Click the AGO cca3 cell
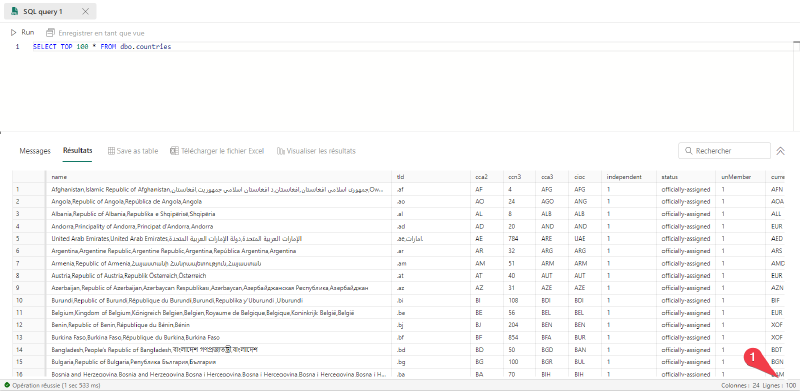800x391 pixels. point(553,202)
